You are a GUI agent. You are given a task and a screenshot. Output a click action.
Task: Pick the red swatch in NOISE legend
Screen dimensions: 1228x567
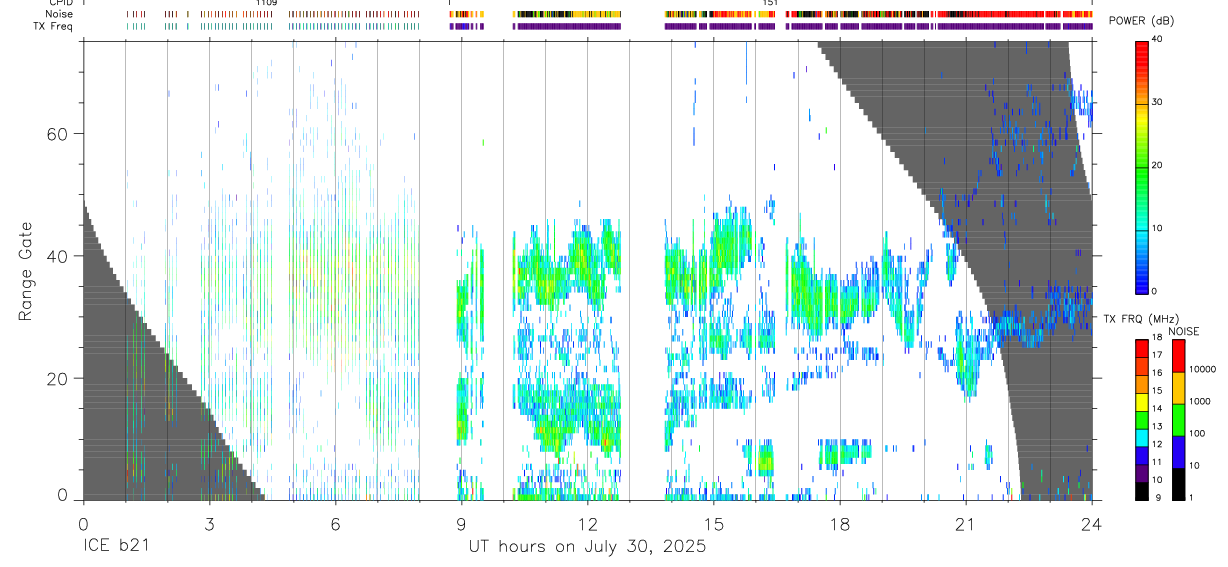1178,355
